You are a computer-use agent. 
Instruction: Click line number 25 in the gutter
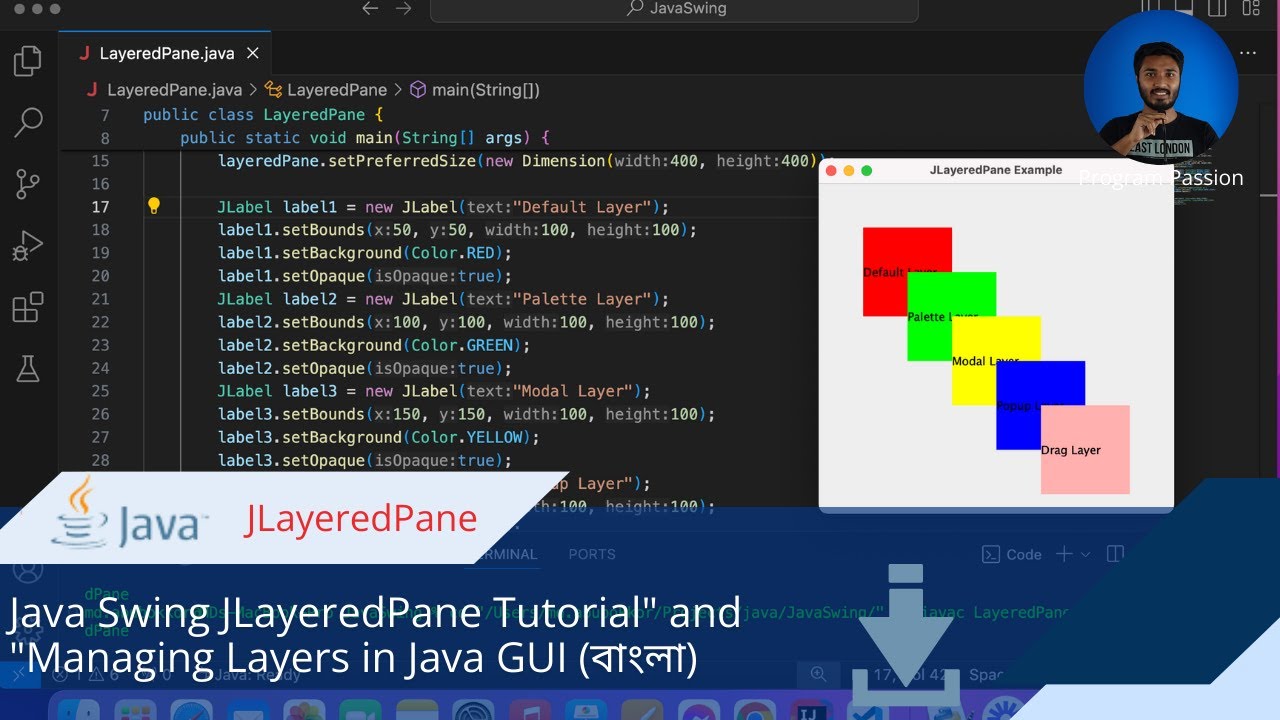(x=100, y=391)
